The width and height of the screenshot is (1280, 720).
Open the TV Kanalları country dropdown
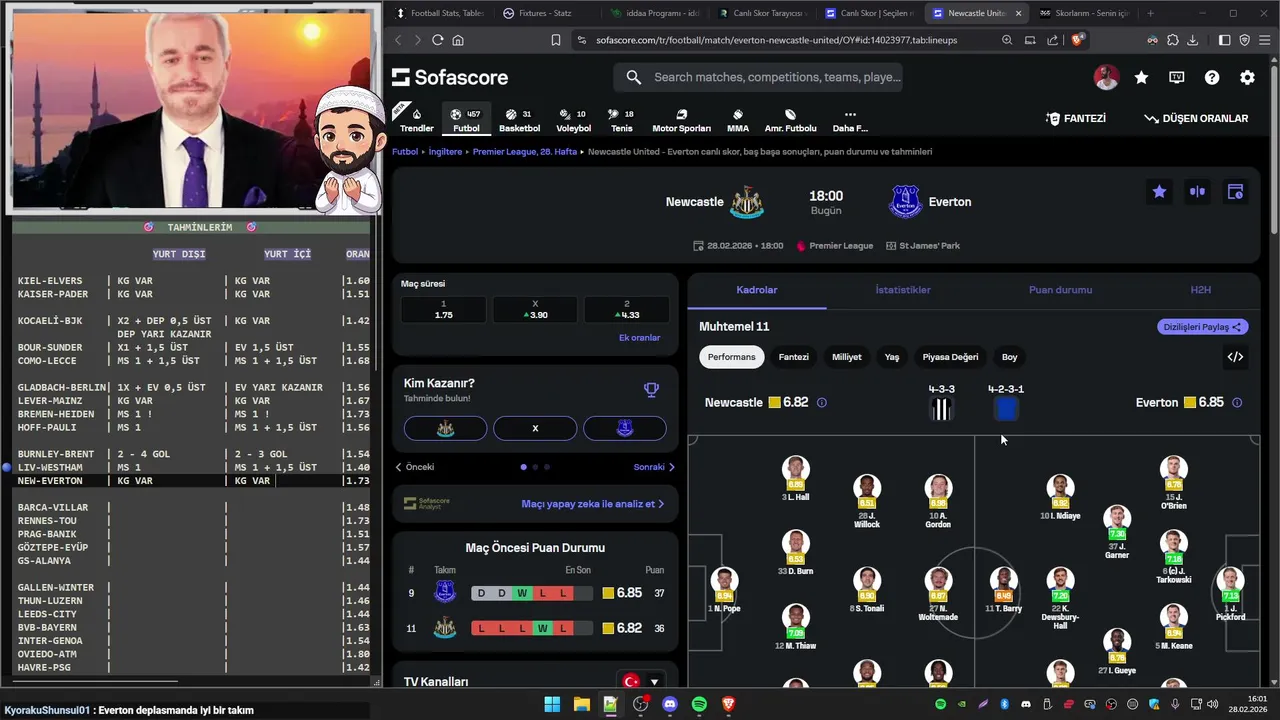[642, 681]
